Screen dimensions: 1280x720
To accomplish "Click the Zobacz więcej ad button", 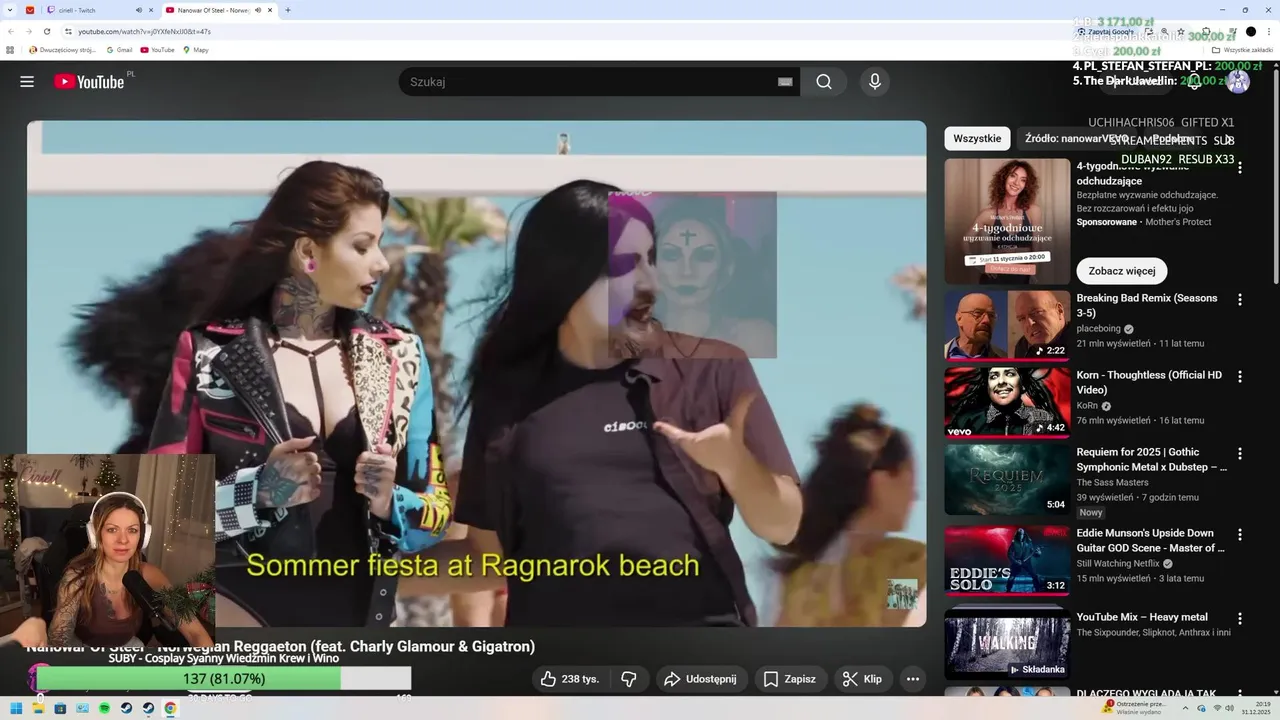I will [1122, 271].
